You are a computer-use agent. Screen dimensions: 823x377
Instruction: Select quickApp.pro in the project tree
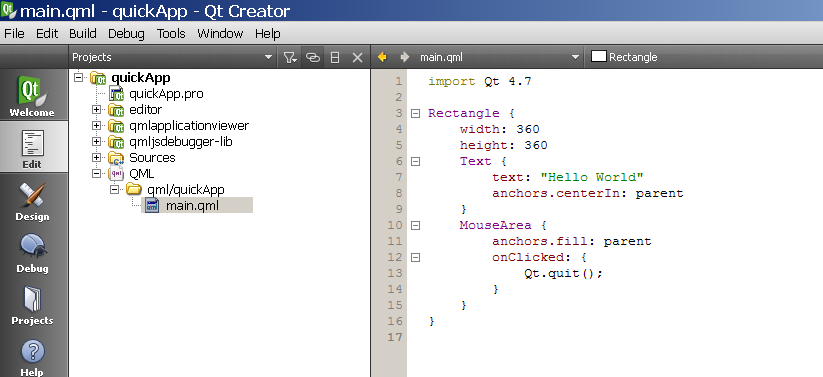click(166, 94)
